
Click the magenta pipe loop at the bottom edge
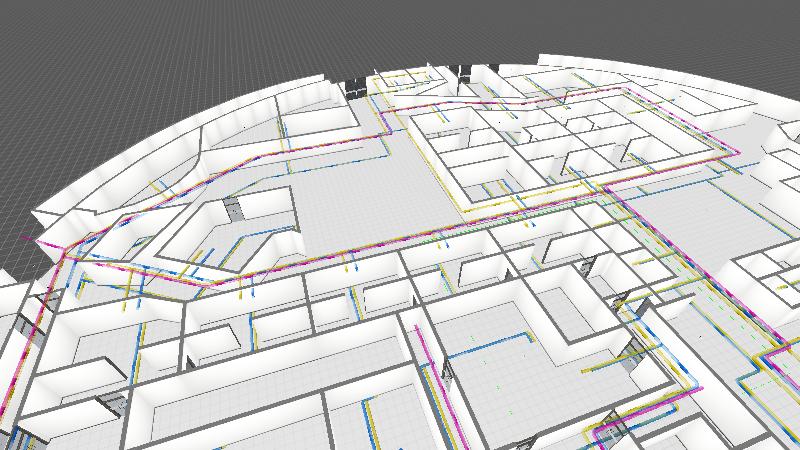click(x=610, y=435)
